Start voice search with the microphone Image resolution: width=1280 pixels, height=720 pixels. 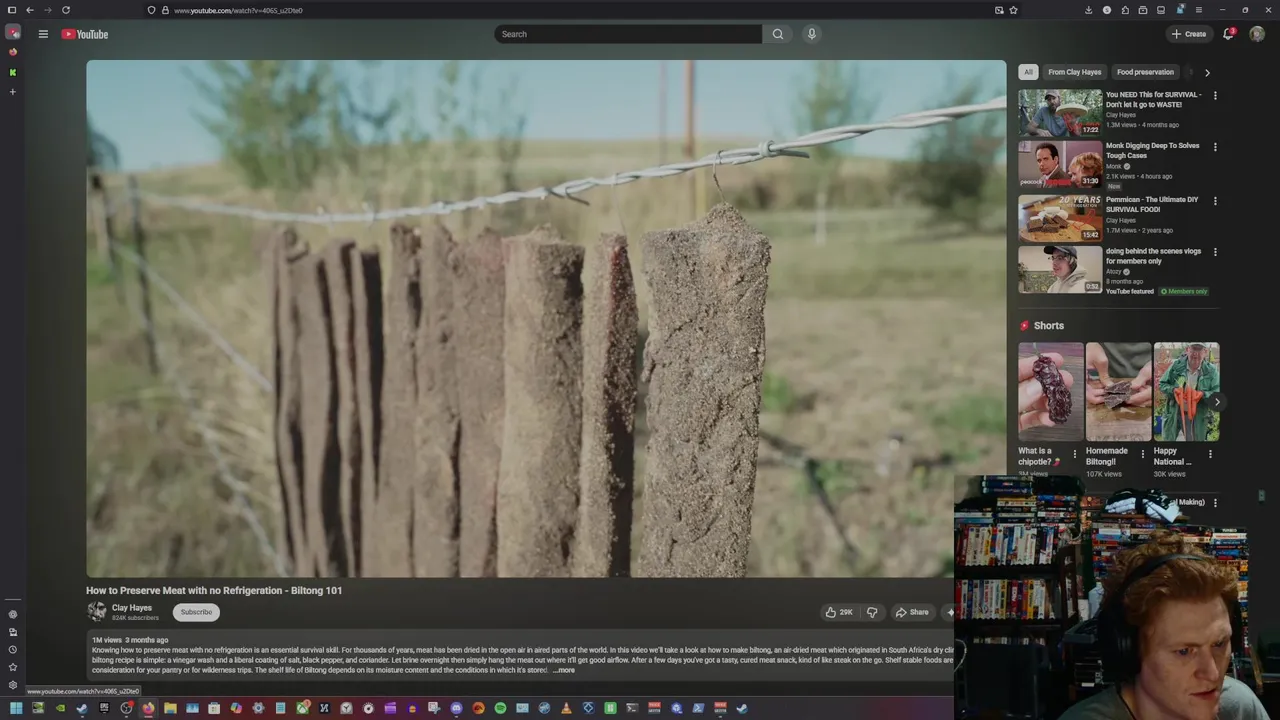[x=812, y=34]
